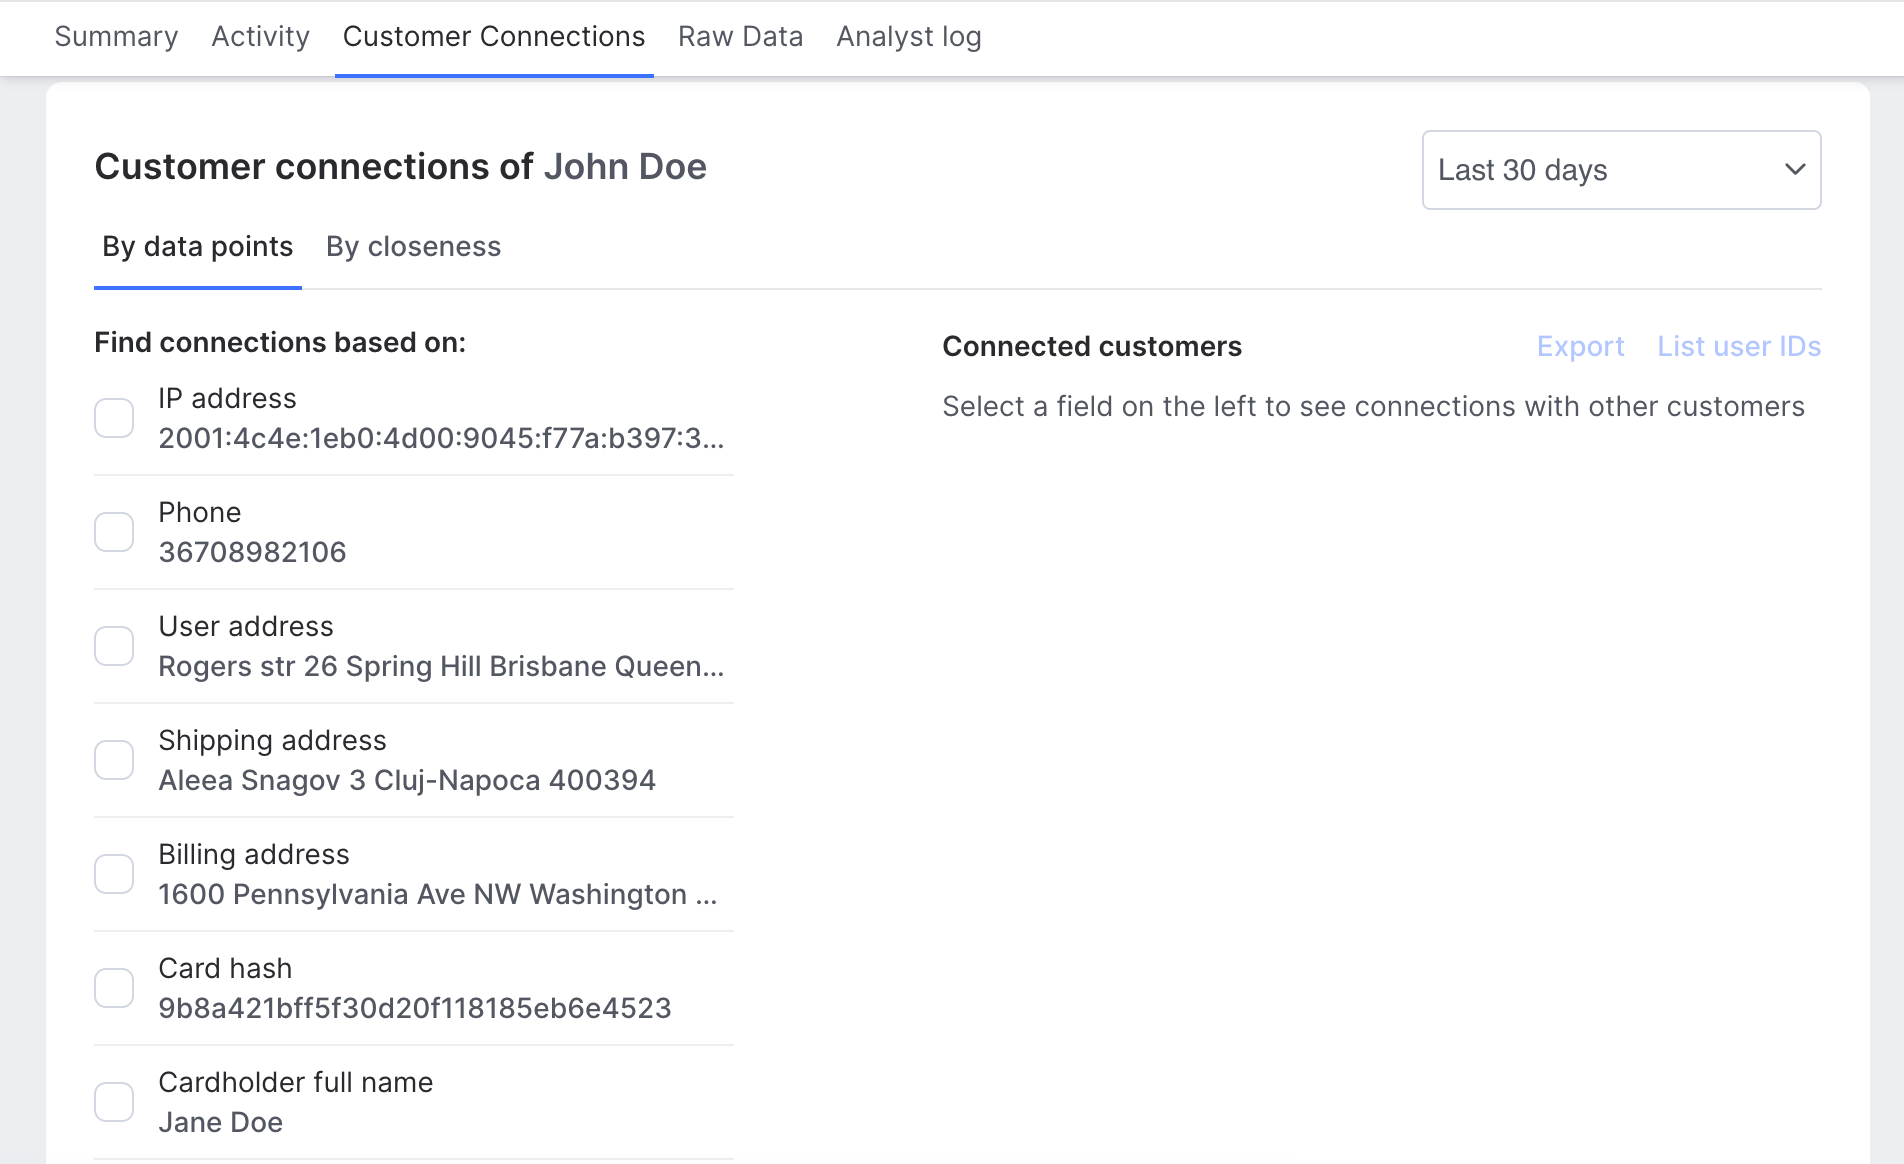Viewport: 1904px width, 1164px height.
Task: Click the Cardholder full name field label
Action: [x=296, y=1082]
